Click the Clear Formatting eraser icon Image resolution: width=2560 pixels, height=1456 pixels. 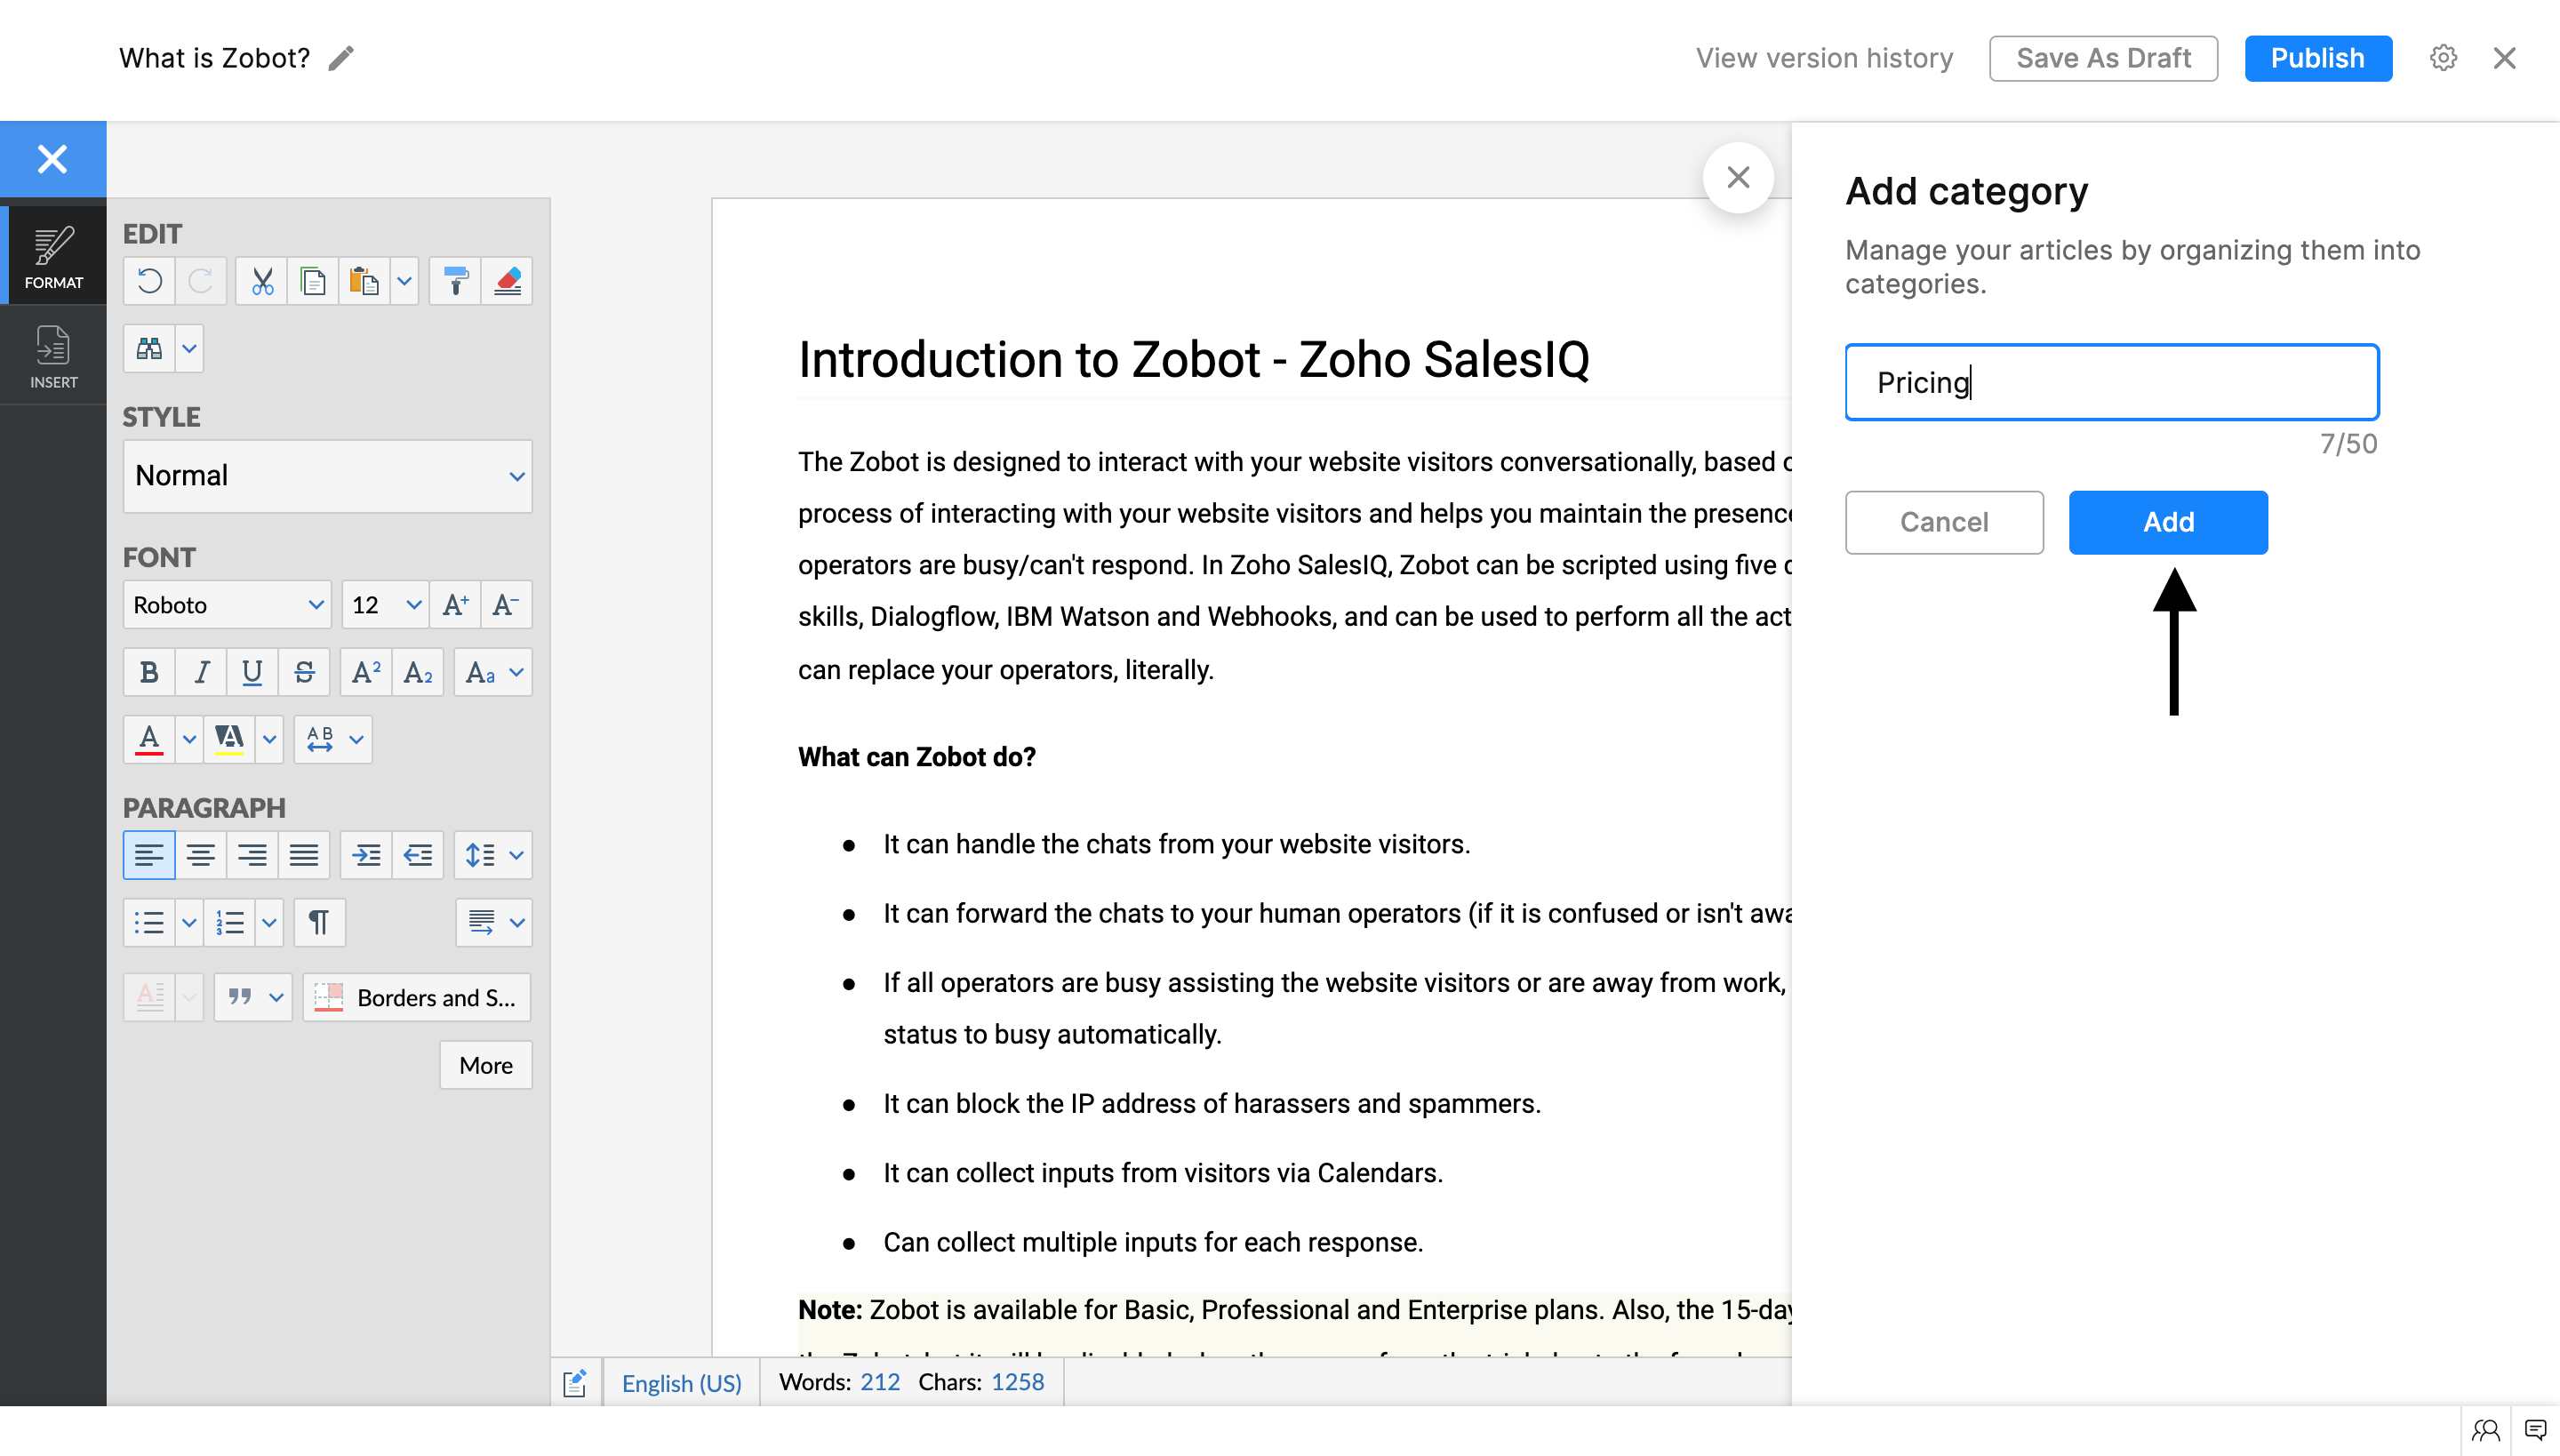507,281
